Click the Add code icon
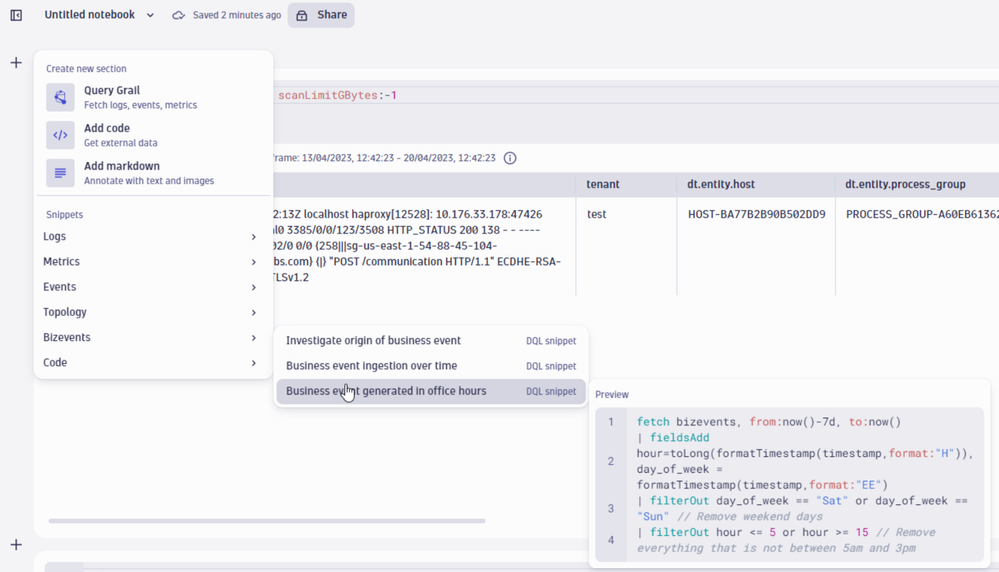This screenshot has height=572, width=999. (x=60, y=135)
